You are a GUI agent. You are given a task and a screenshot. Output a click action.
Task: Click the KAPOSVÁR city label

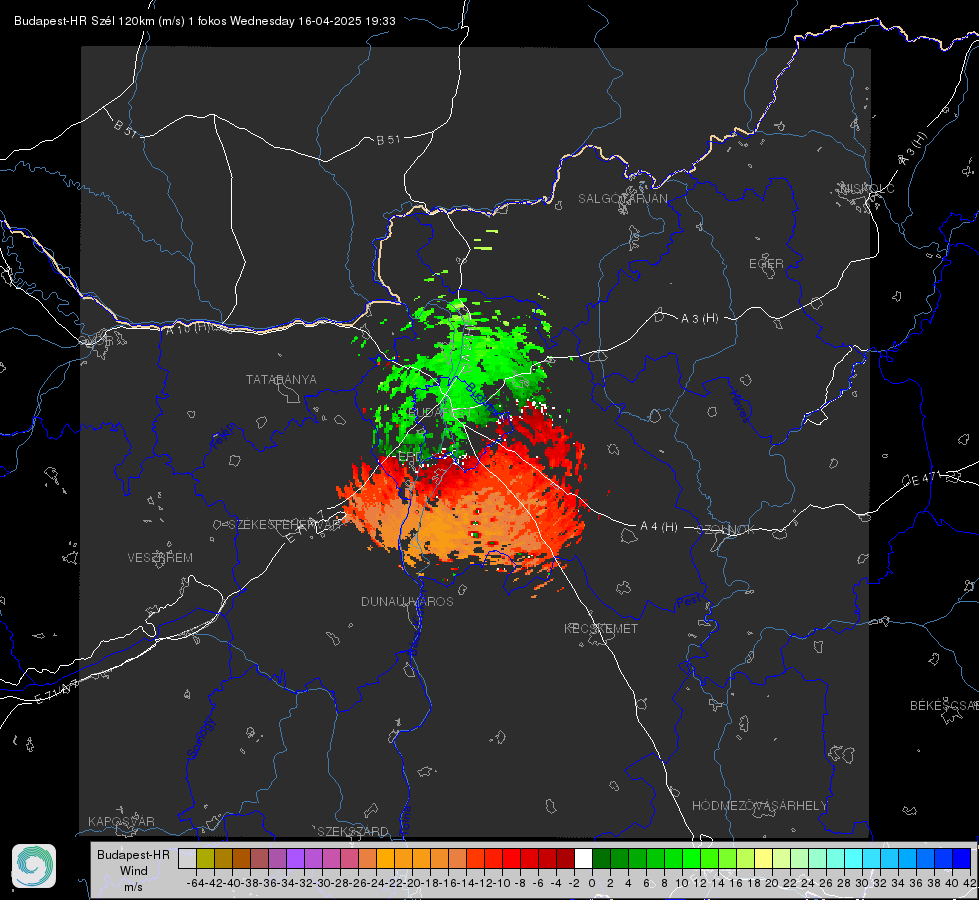point(121,821)
